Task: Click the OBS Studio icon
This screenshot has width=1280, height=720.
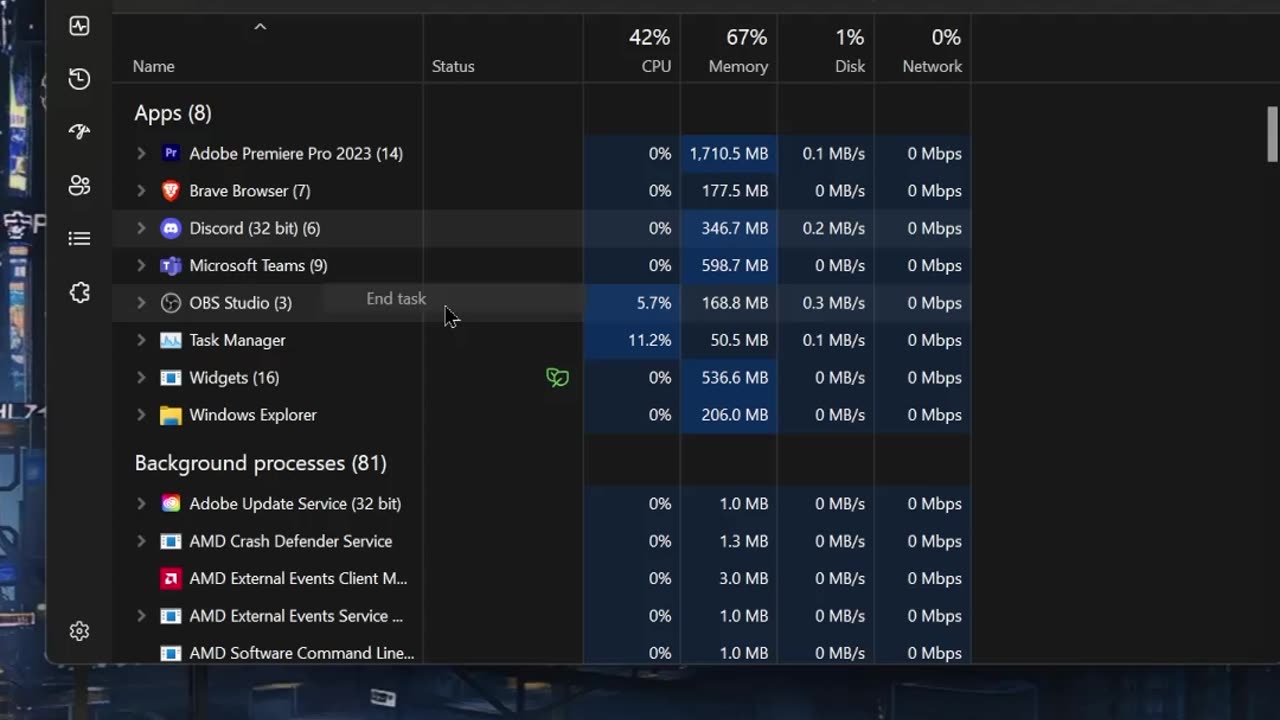Action: tap(171, 303)
